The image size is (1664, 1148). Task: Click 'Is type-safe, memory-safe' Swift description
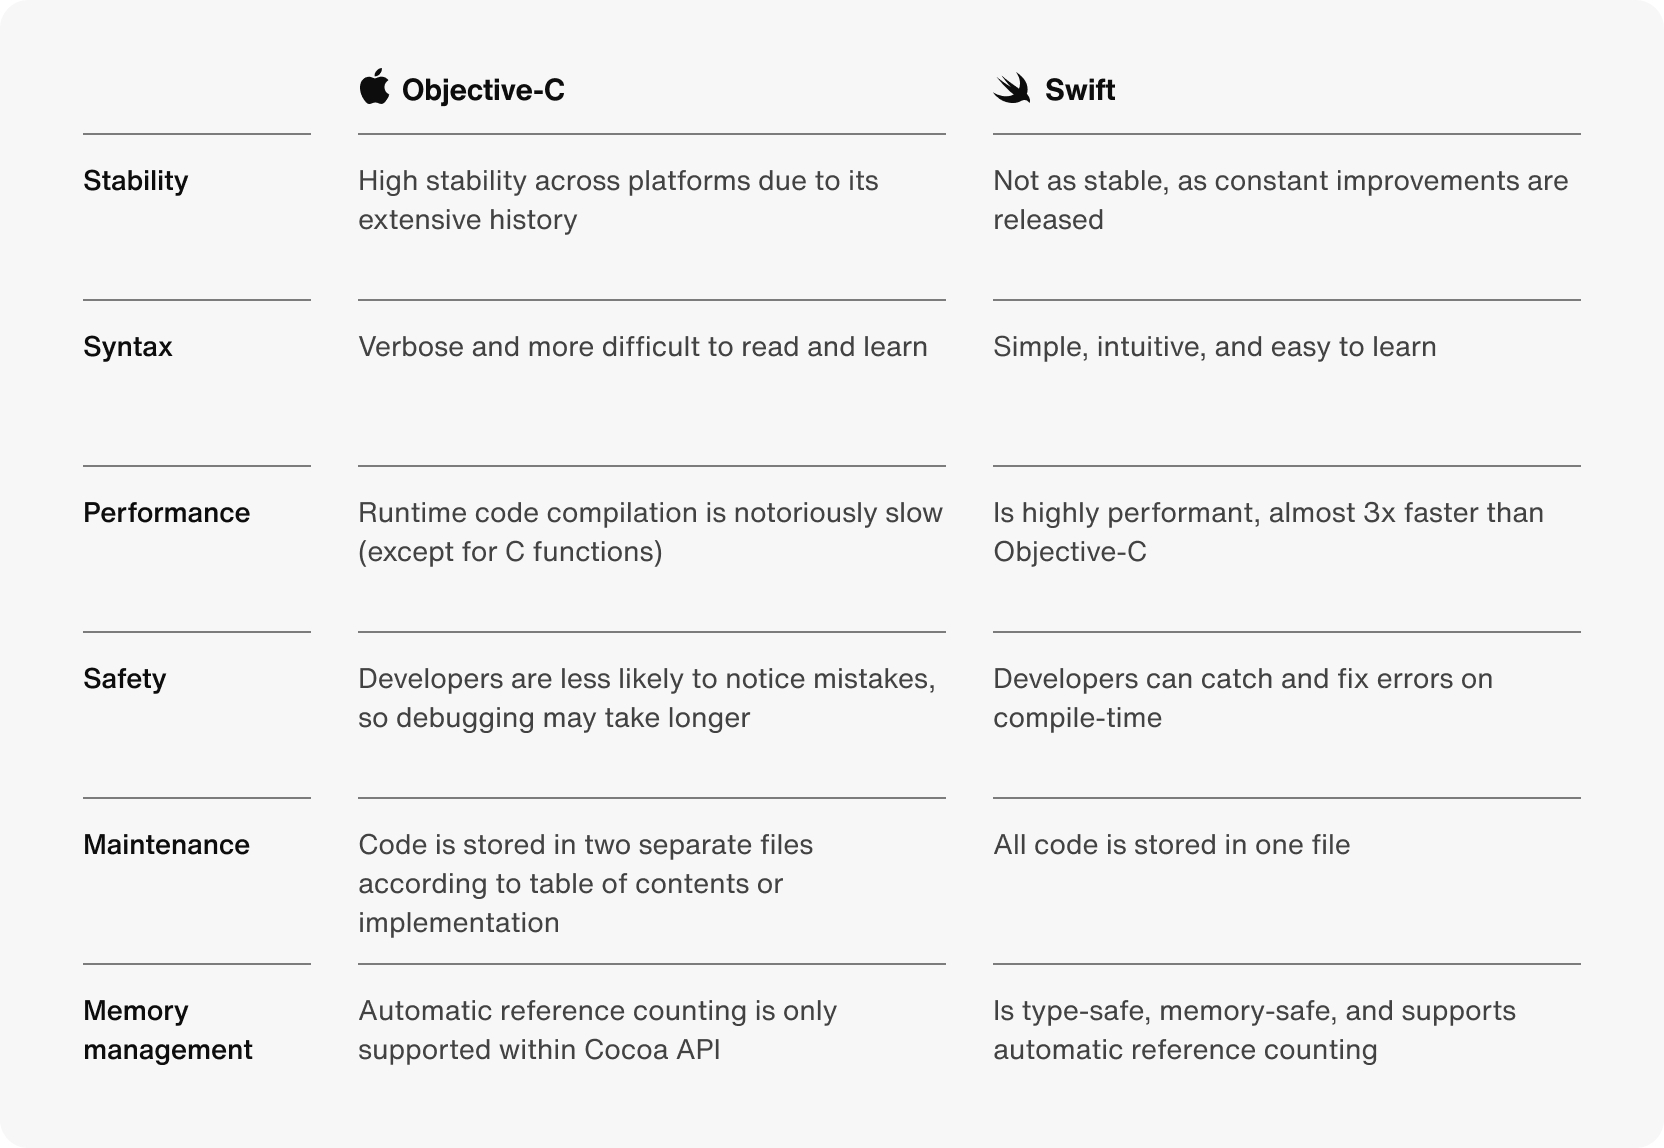coord(1254,1030)
